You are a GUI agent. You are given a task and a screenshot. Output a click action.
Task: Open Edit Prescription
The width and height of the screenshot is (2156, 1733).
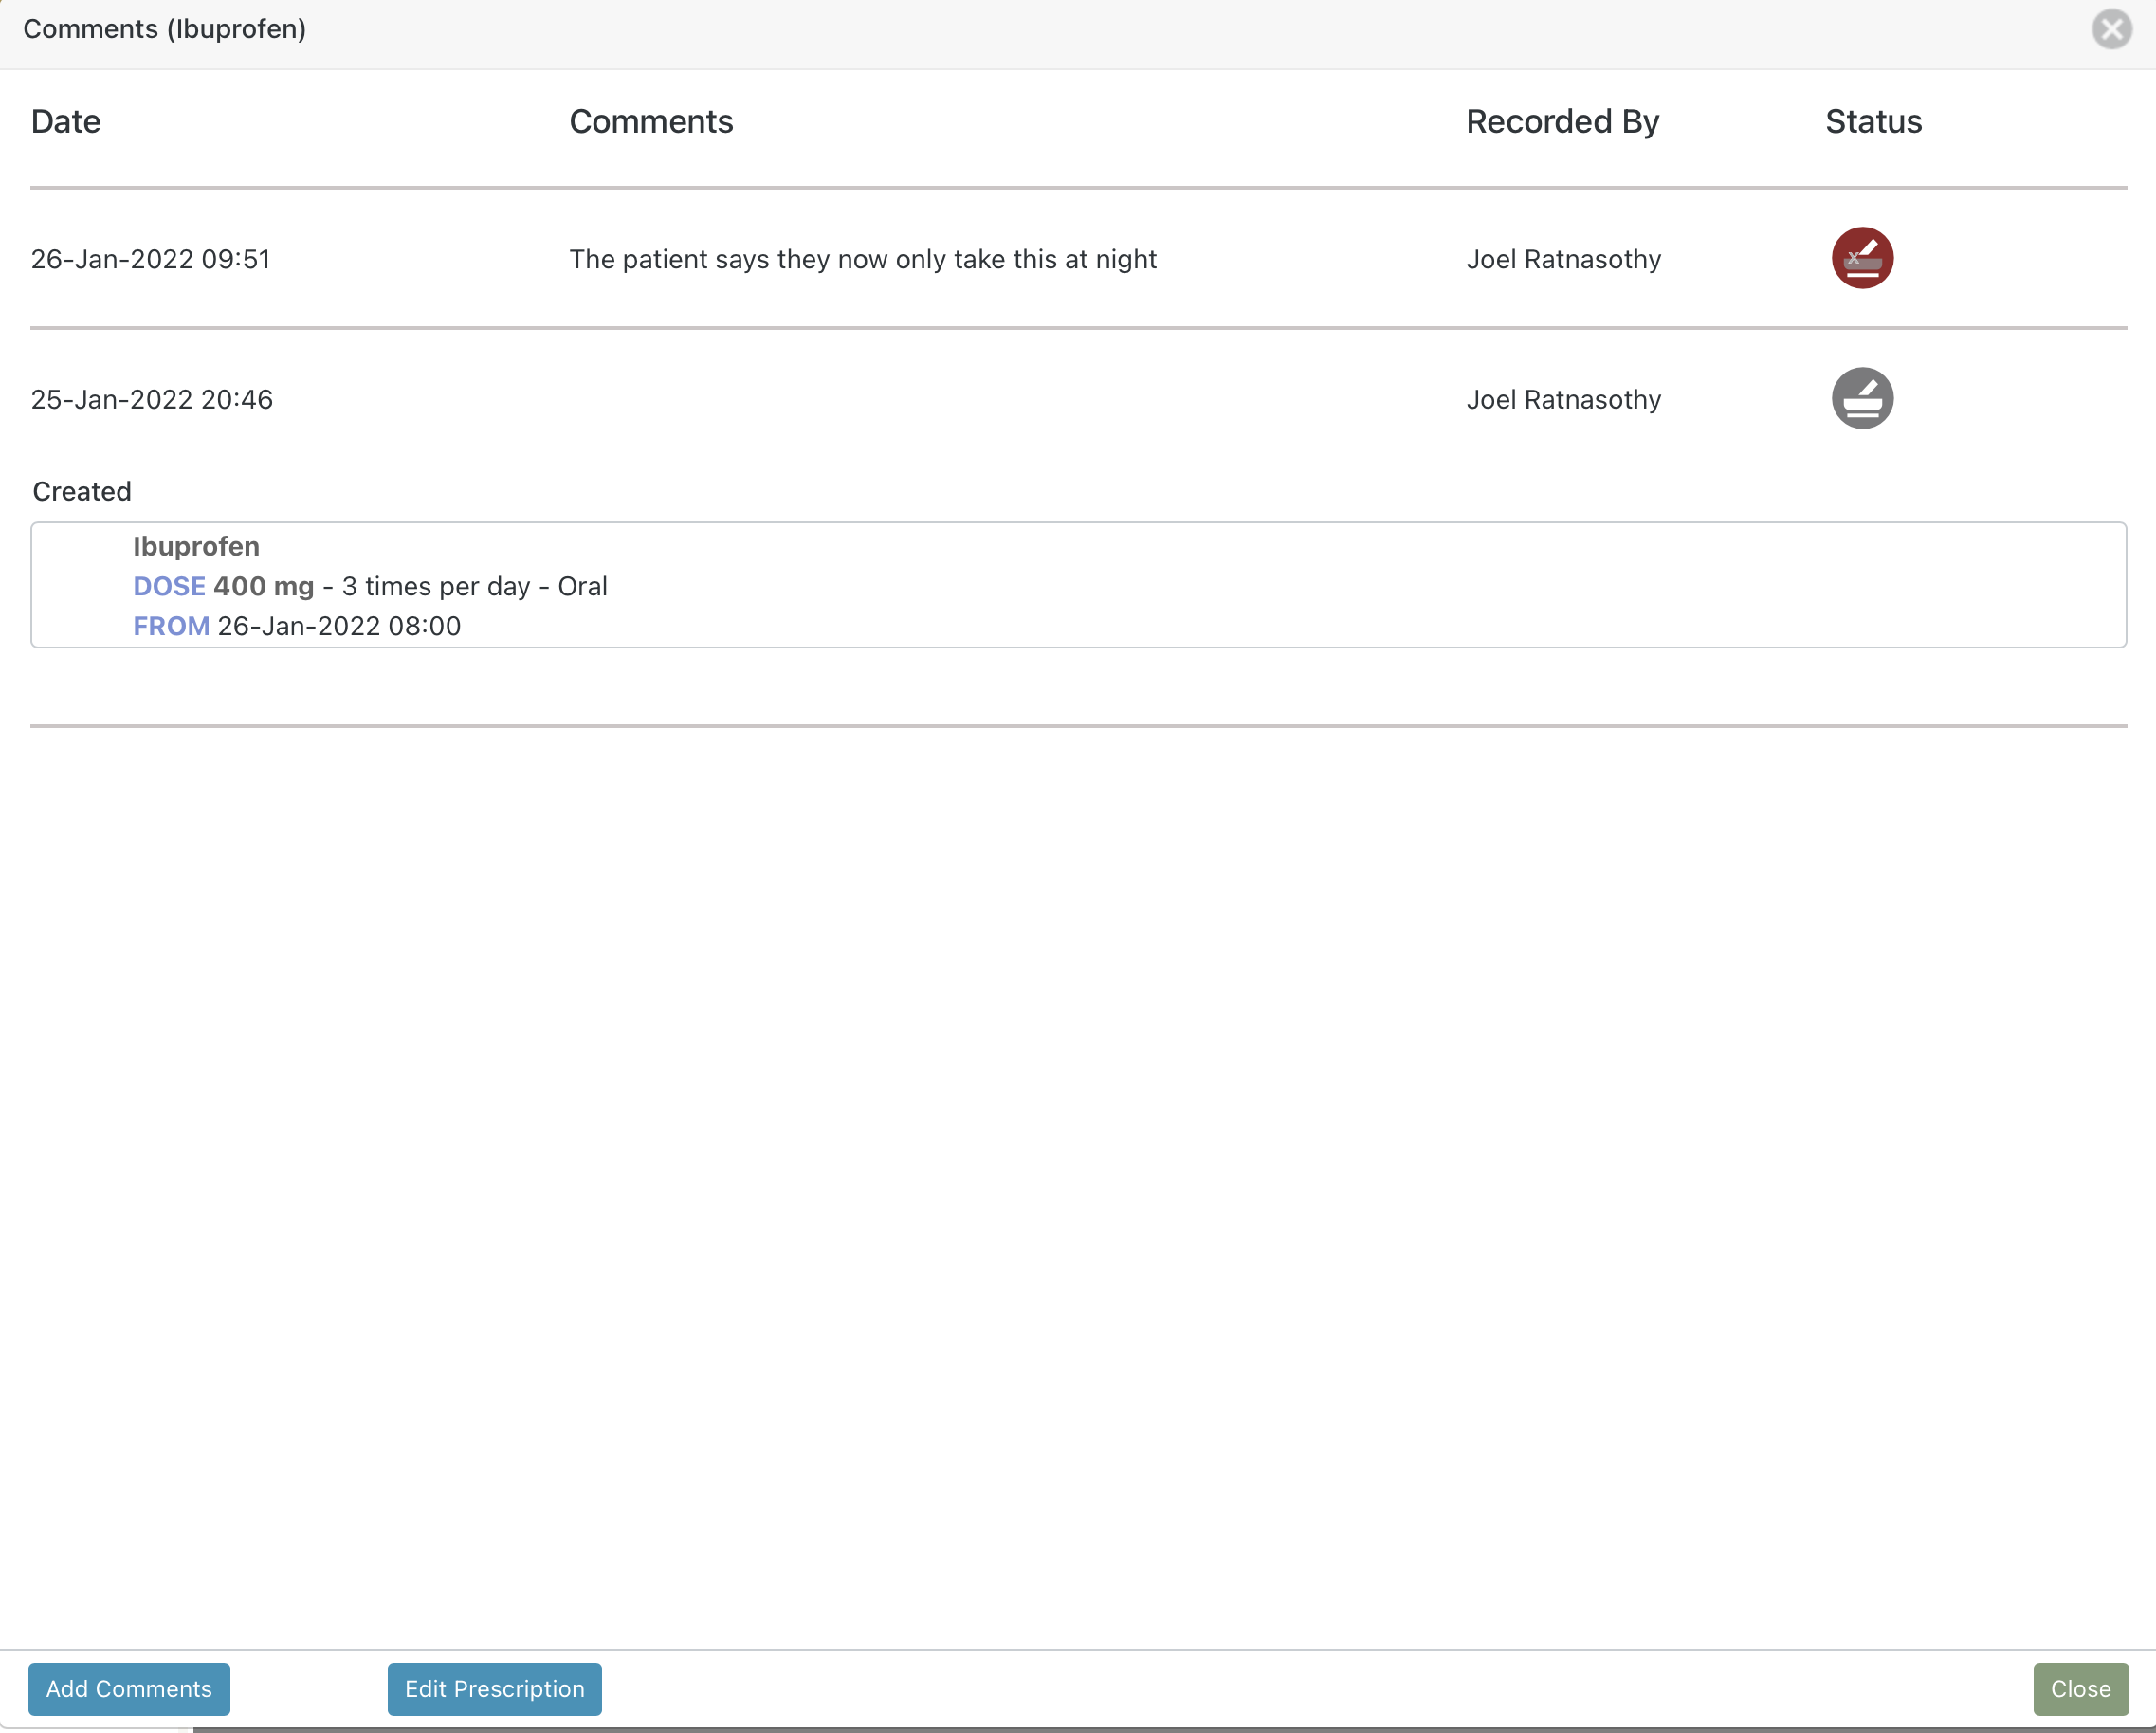point(494,1688)
